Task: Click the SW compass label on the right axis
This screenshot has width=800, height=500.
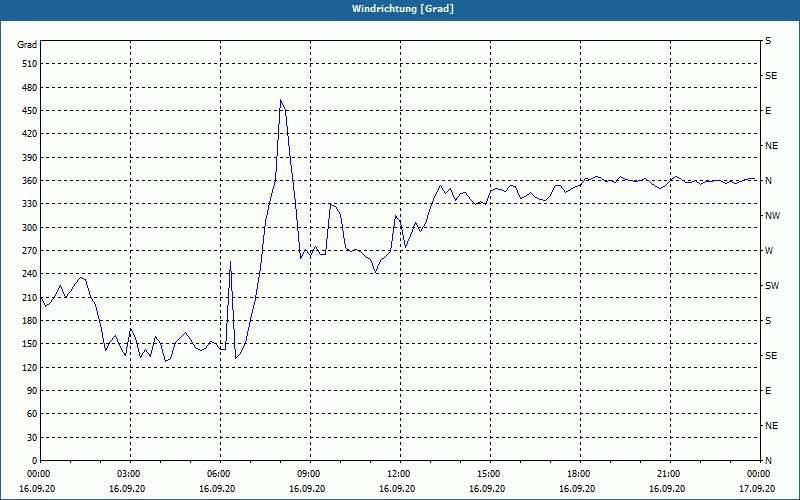Action: 772,286
